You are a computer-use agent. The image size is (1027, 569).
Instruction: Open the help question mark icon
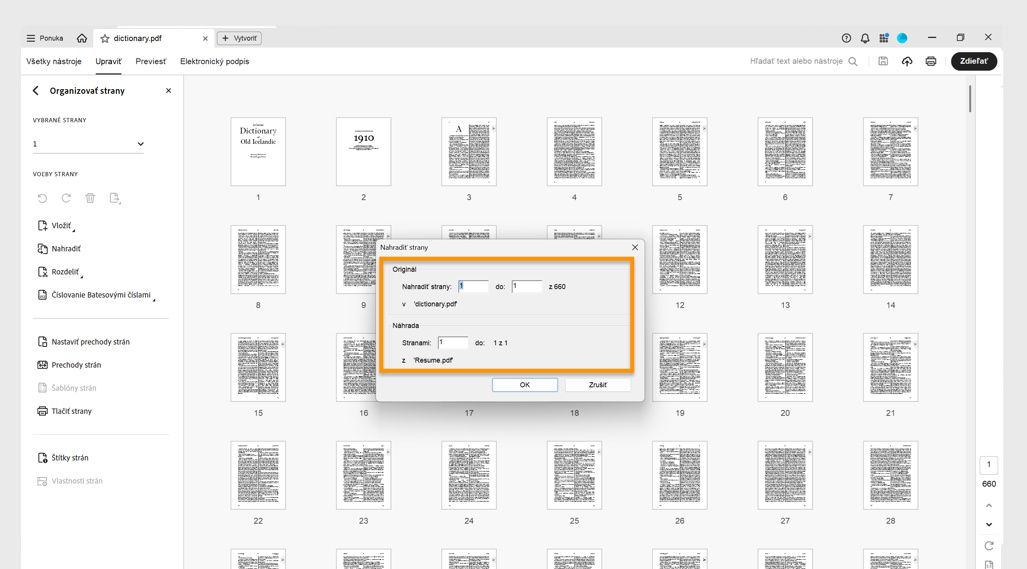[x=846, y=38]
